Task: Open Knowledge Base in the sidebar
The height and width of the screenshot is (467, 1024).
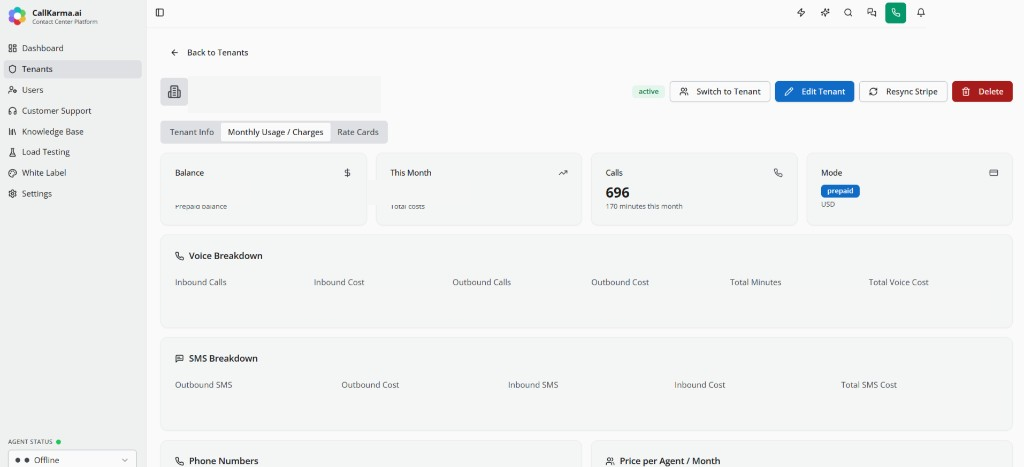Action: click(x=72, y=131)
